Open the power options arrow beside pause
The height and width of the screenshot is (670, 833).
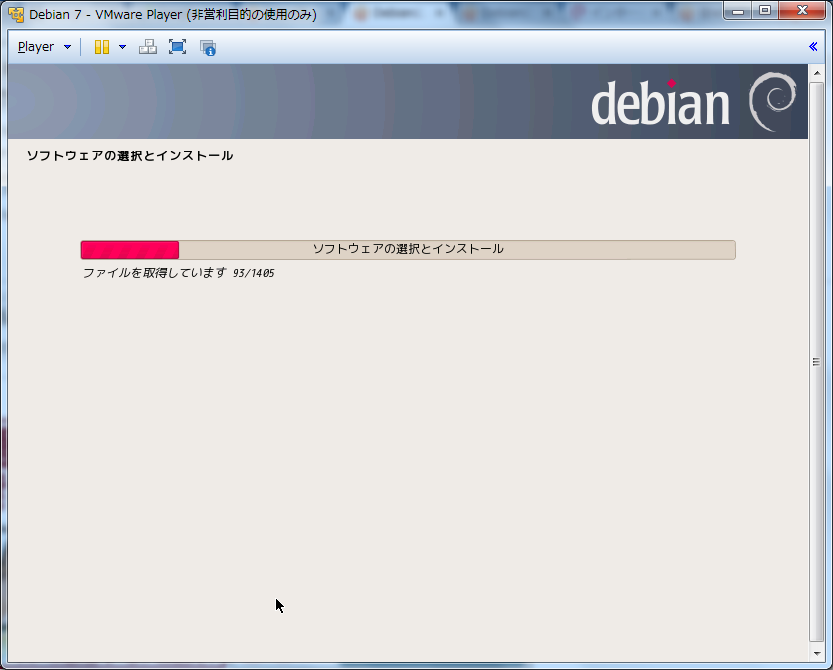[x=122, y=47]
